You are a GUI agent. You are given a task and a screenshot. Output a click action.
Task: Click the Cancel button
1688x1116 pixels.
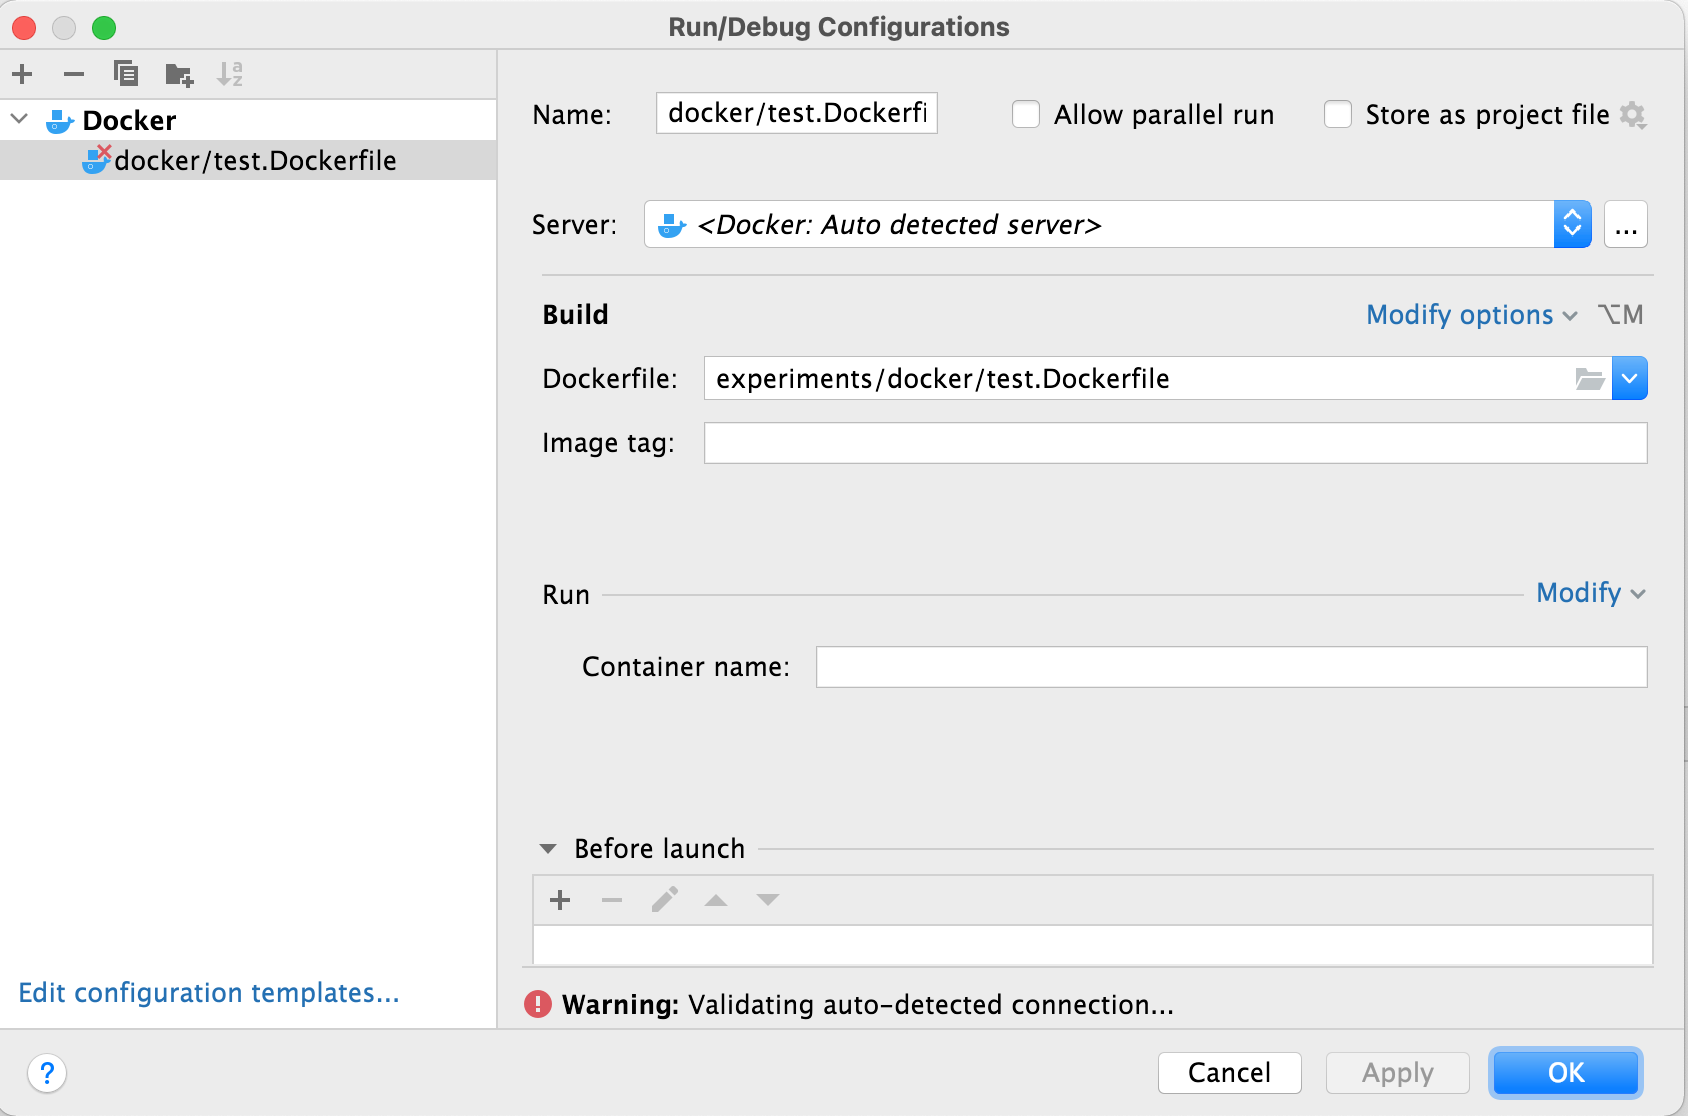click(1229, 1073)
